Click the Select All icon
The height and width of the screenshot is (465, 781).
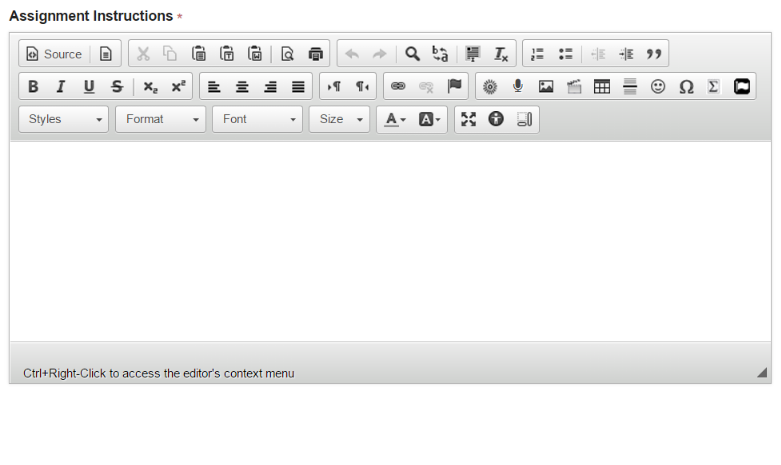coord(473,54)
